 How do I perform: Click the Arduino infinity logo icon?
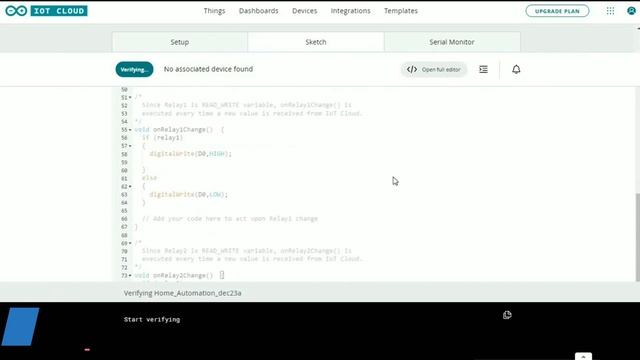point(16,11)
